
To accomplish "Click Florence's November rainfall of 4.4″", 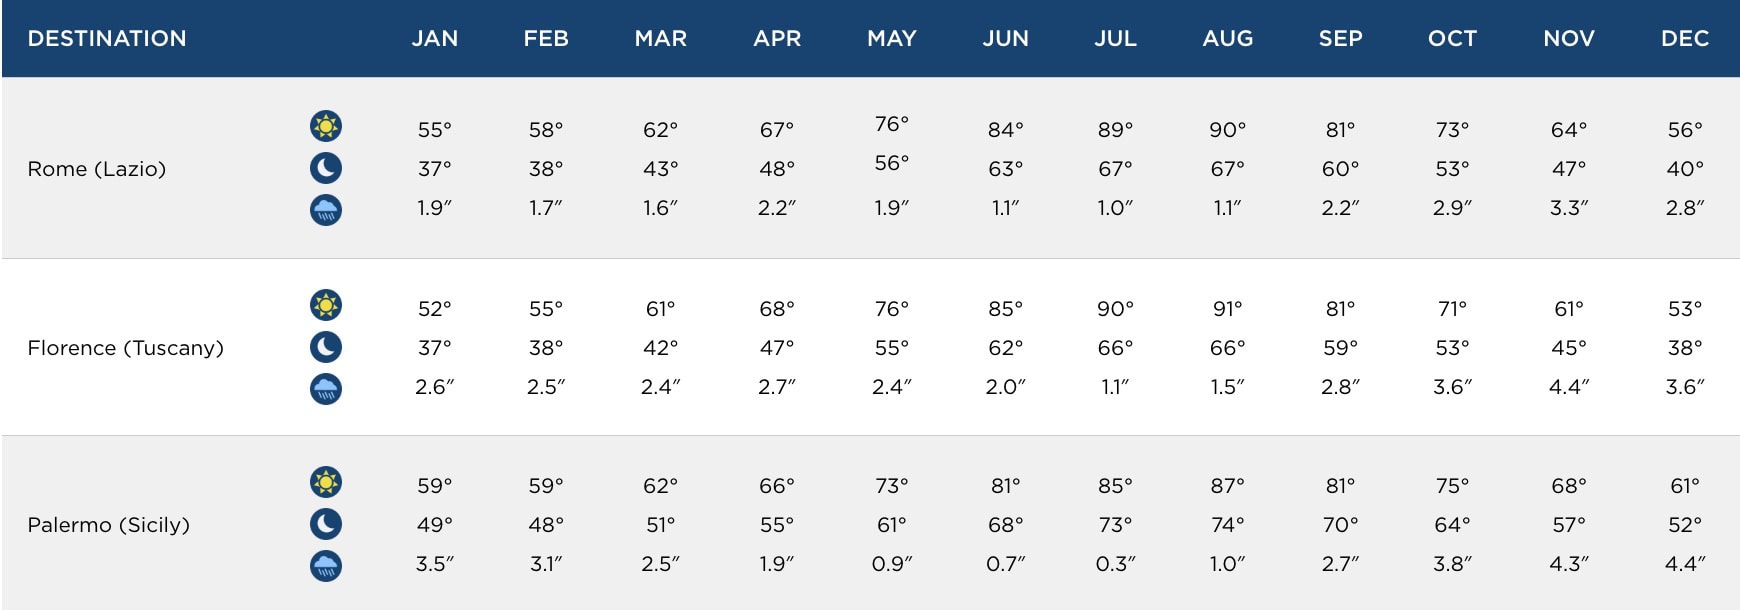I will point(1569,386).
